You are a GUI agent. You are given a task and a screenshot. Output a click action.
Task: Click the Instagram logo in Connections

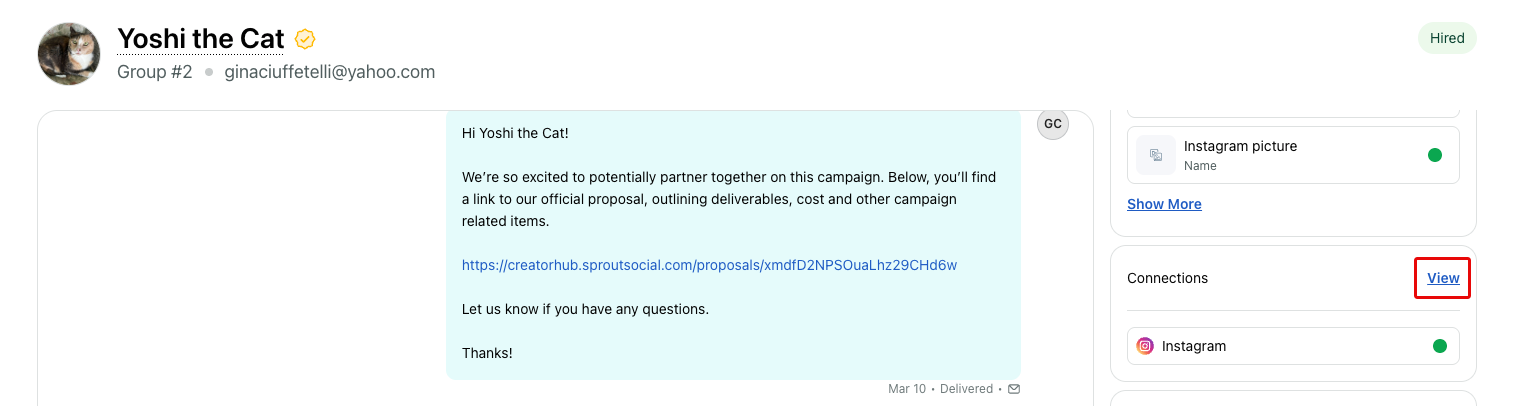pos(1146,346)
